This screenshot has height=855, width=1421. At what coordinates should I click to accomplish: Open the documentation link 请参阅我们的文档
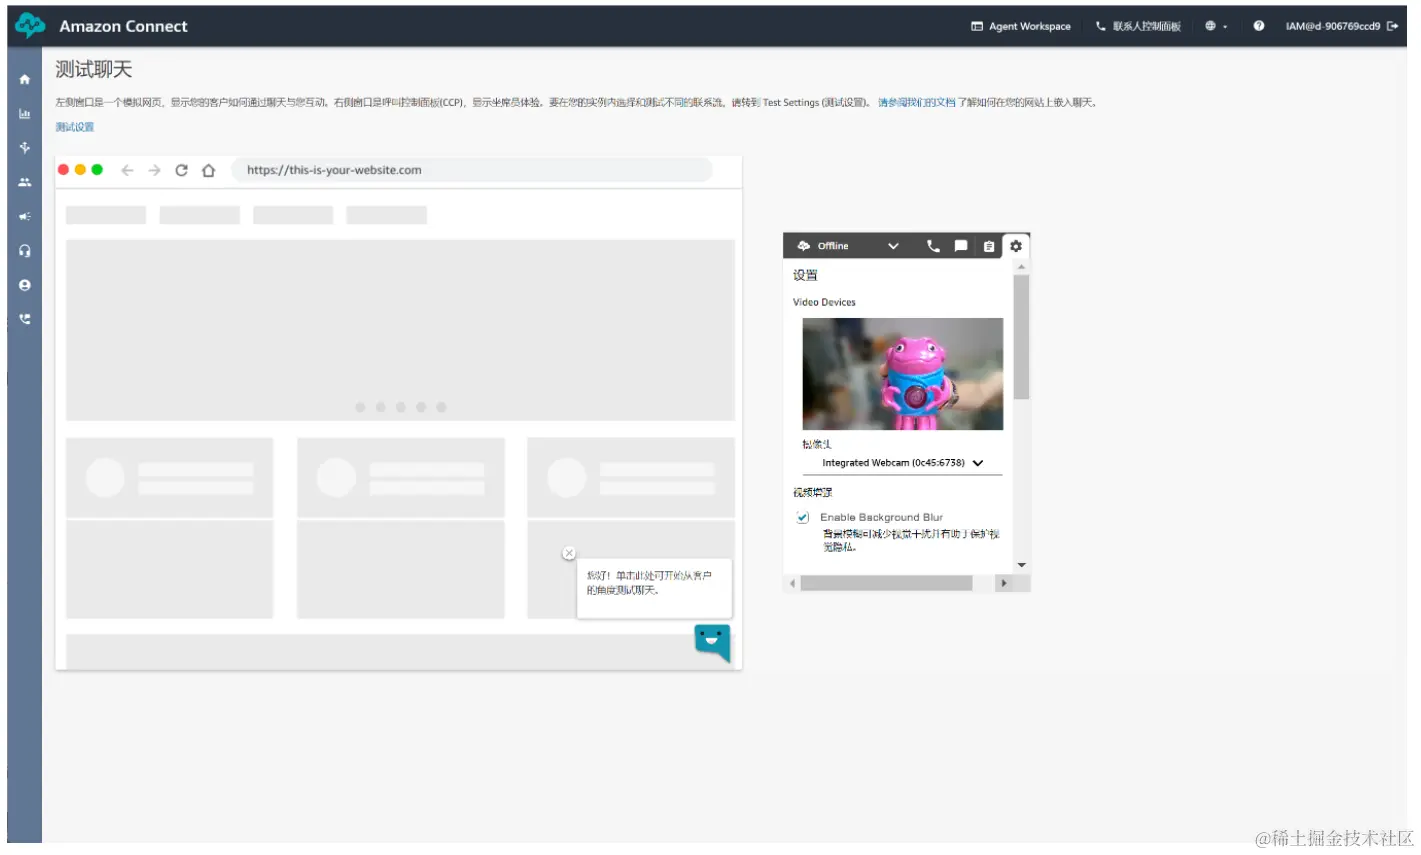[x=917, y=102]
